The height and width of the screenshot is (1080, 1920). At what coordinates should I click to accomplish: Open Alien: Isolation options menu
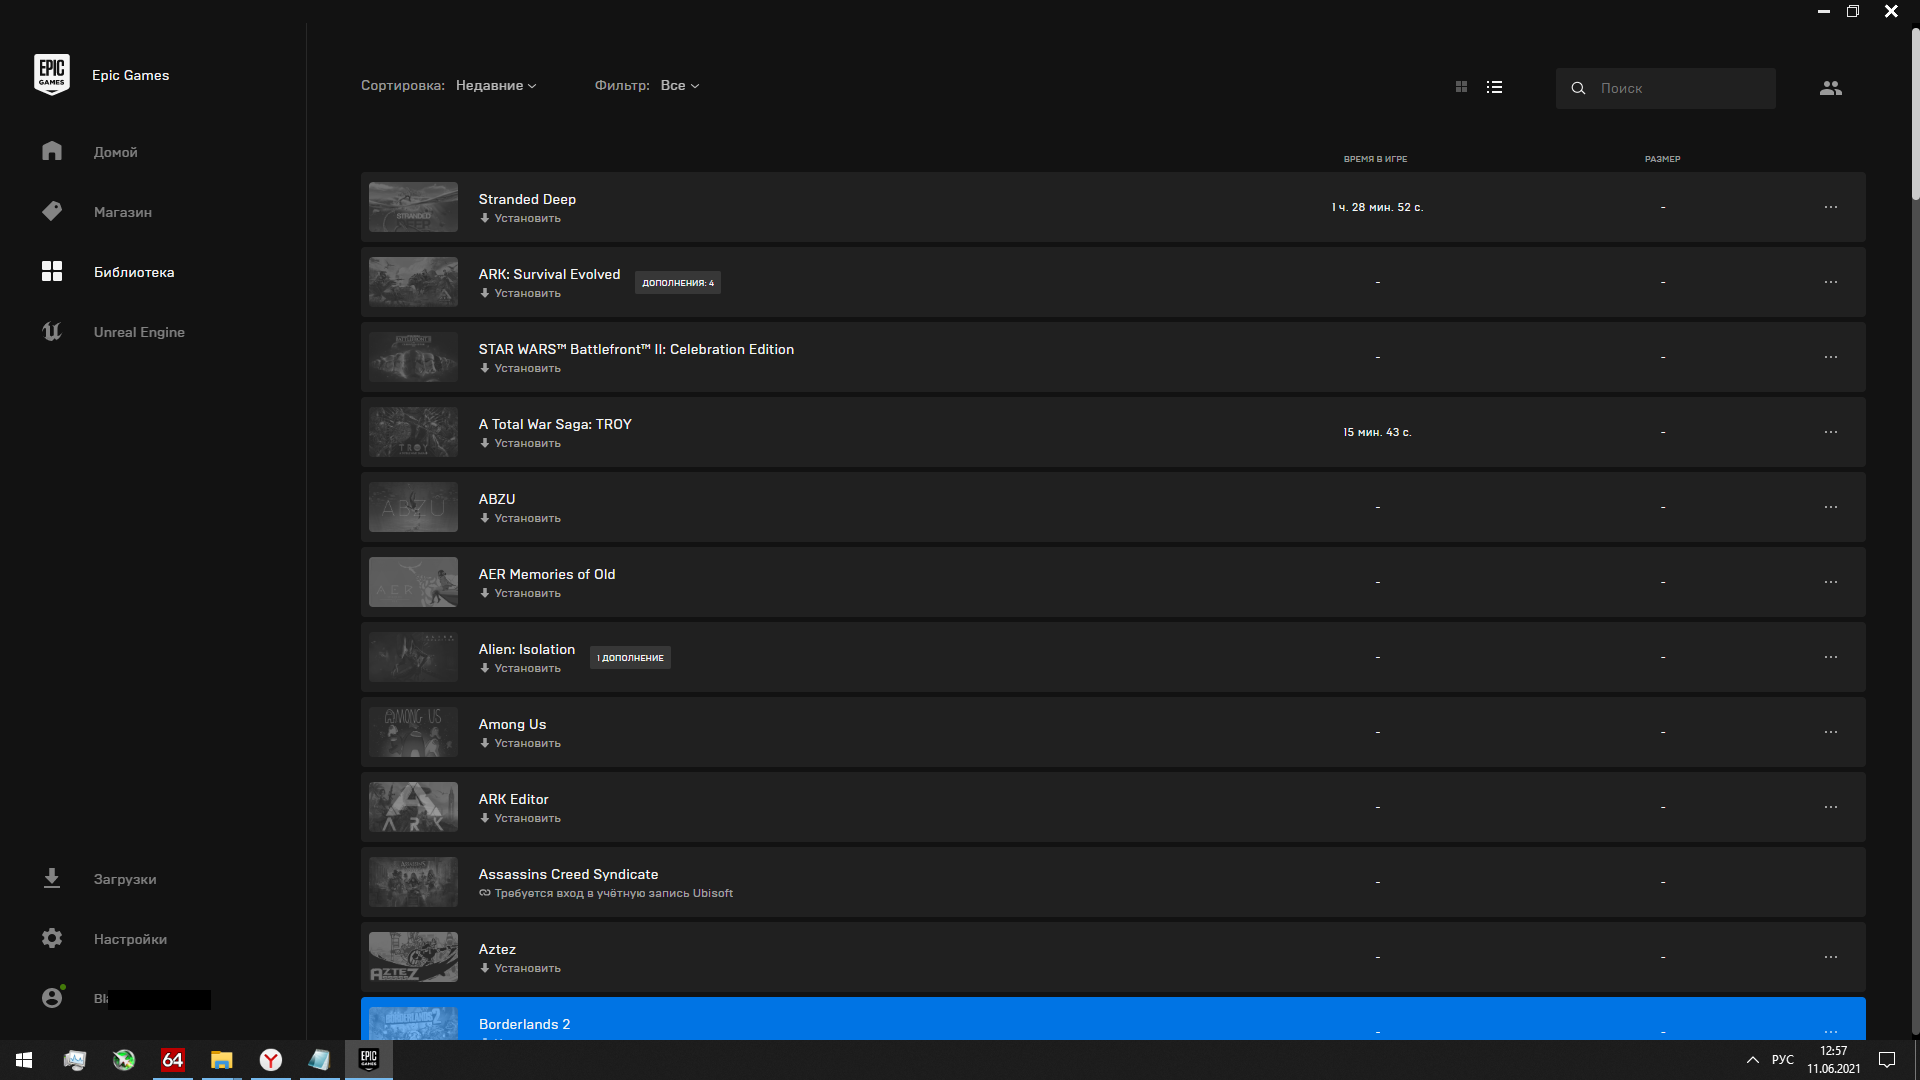tap(1830, 657)
